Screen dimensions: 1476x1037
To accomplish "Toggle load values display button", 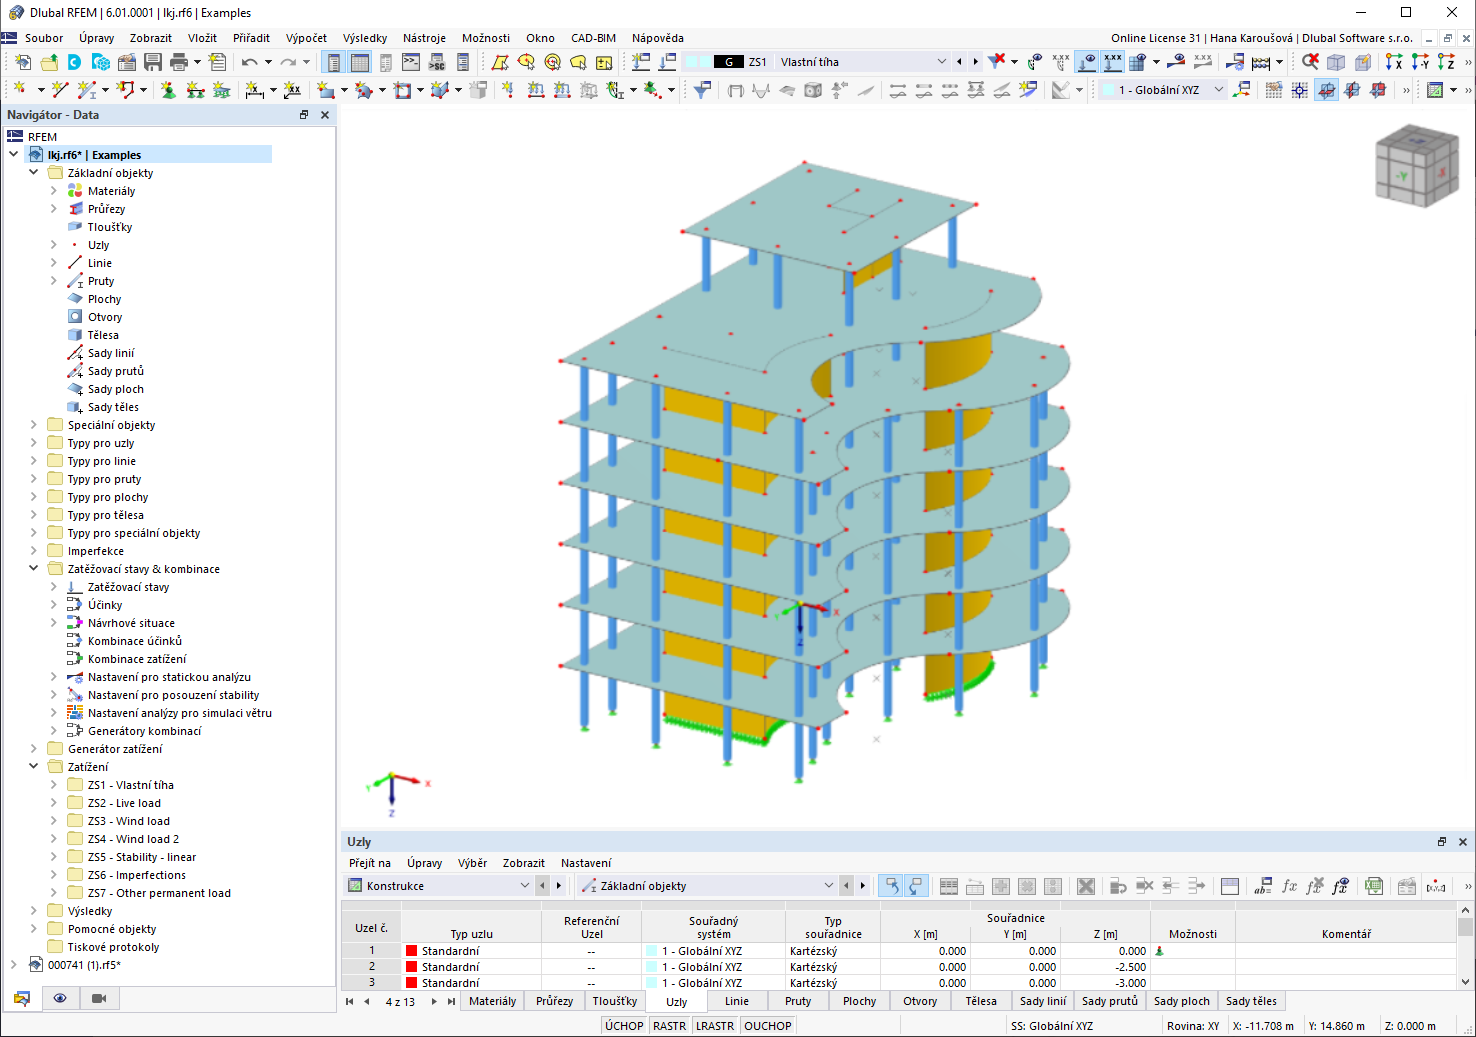I will click(x=1113, y=62).
